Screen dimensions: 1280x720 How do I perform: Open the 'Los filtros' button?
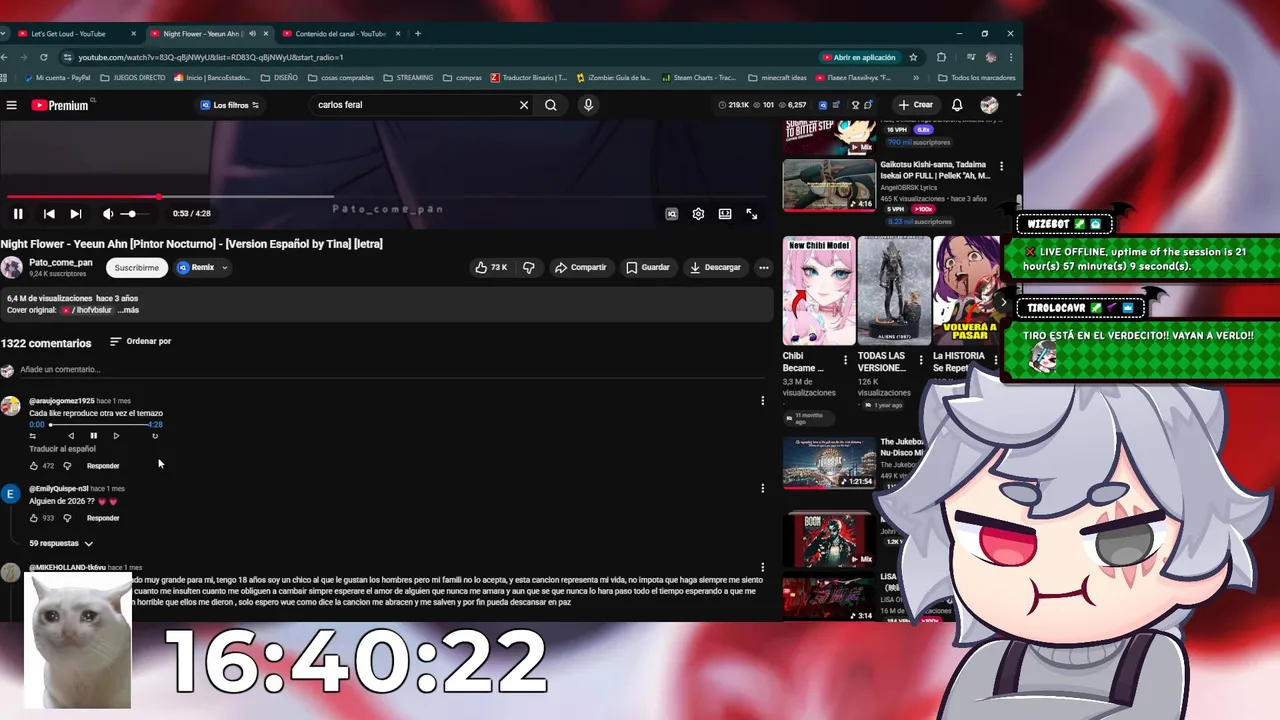click(x=229, y=105)
